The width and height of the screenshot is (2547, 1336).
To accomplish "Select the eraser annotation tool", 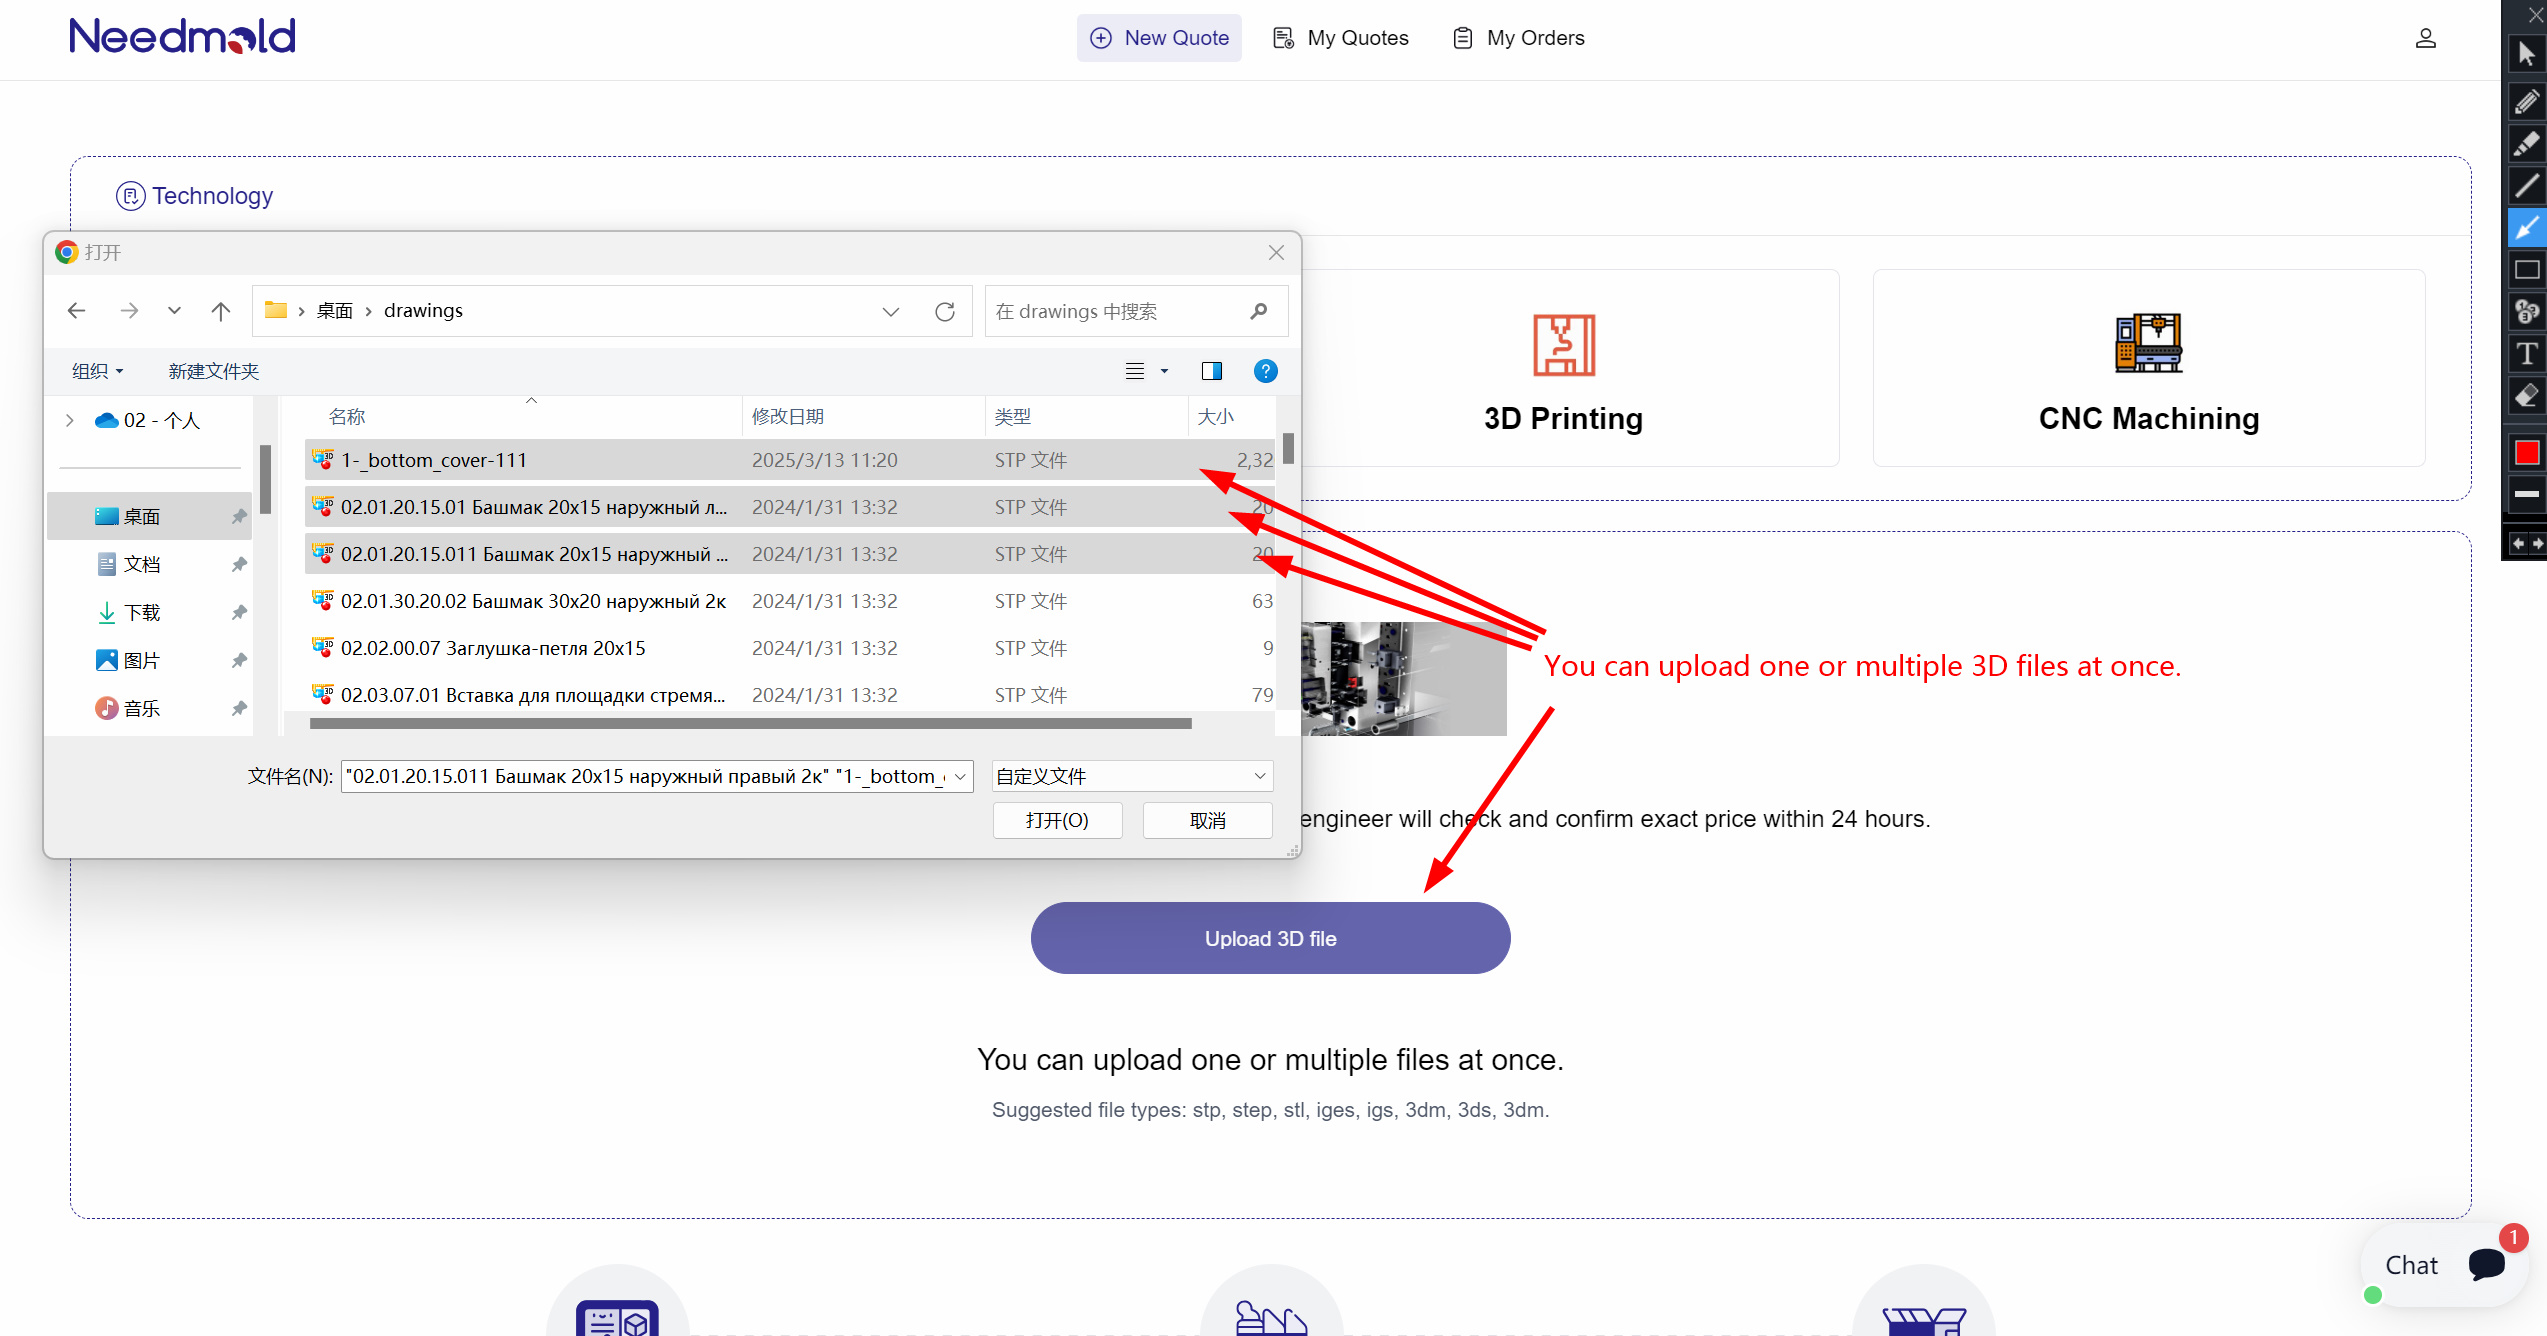I will (x=2526, y=397).
